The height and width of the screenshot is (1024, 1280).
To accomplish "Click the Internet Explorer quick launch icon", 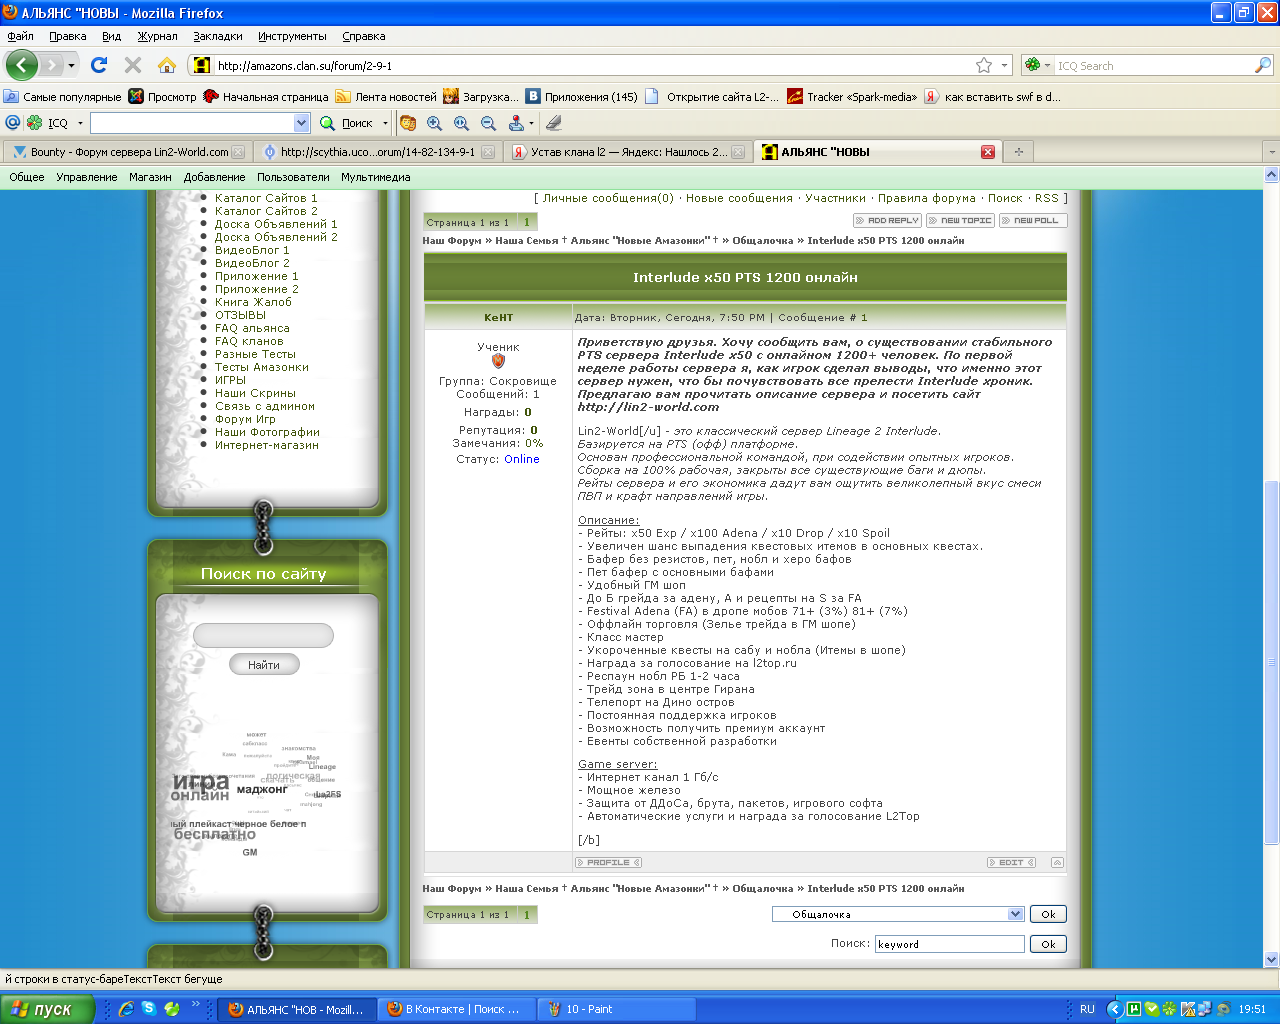I will 126,1009.
